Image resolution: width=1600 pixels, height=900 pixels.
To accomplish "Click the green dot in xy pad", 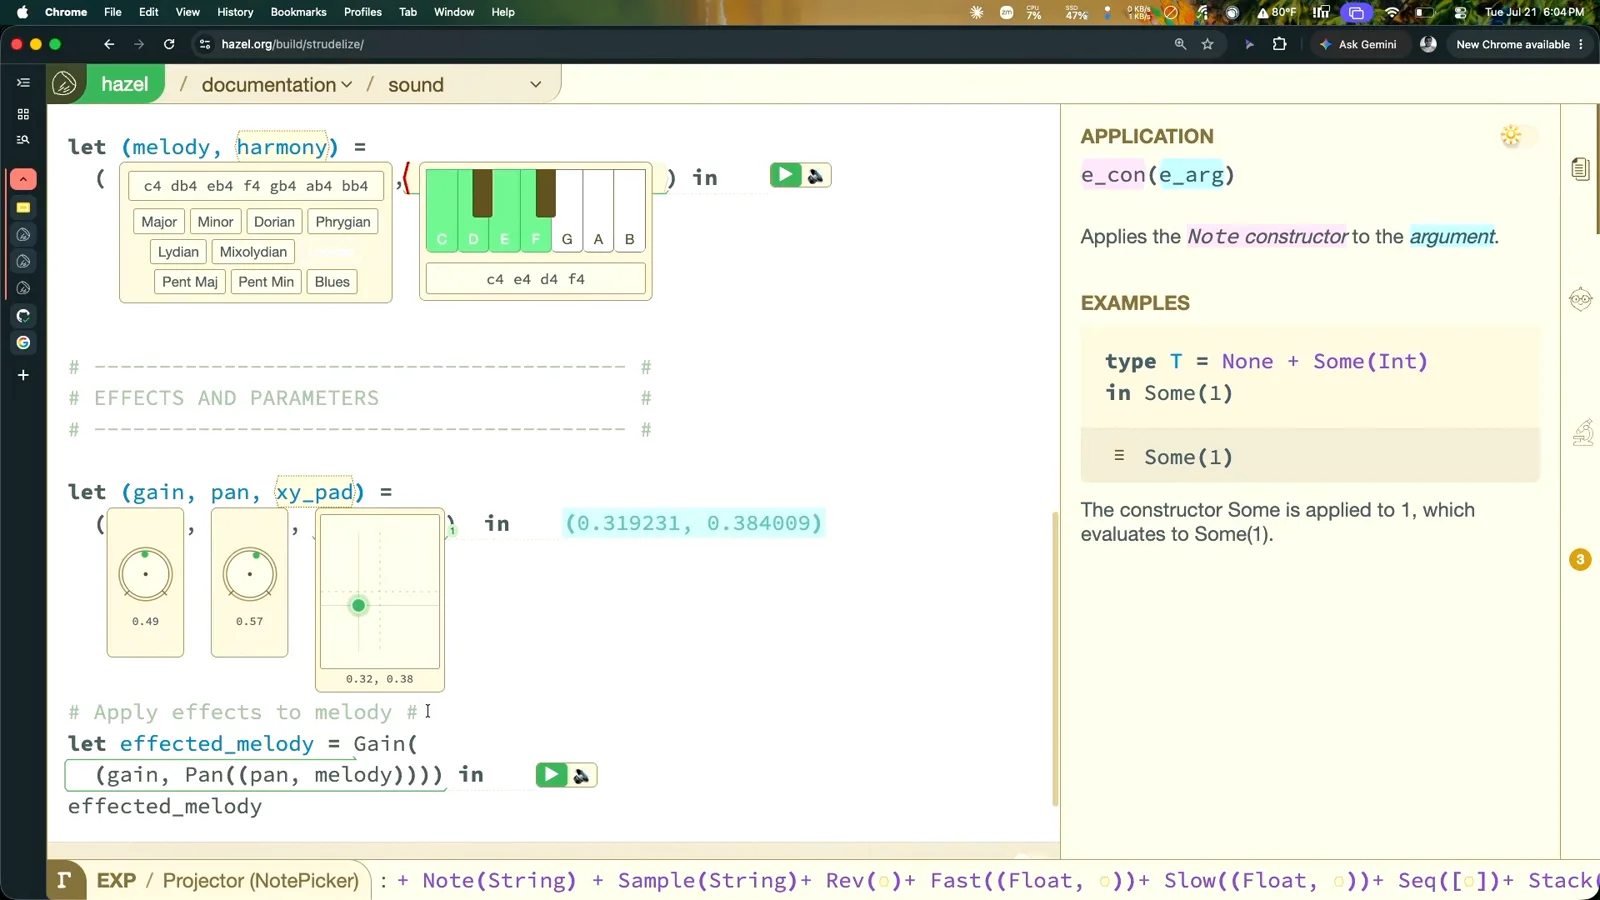I will point(358,605).
